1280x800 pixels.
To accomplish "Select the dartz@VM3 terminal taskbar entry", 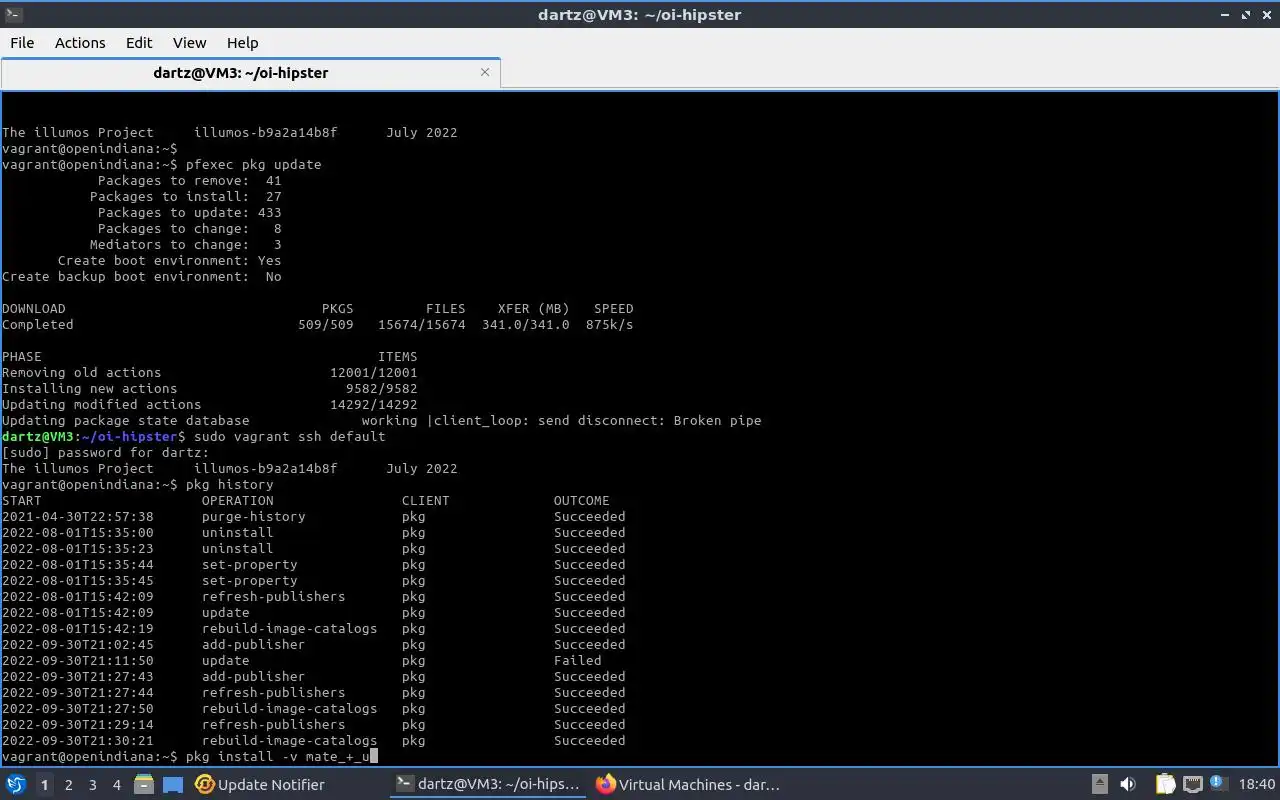I will [487, 784].
